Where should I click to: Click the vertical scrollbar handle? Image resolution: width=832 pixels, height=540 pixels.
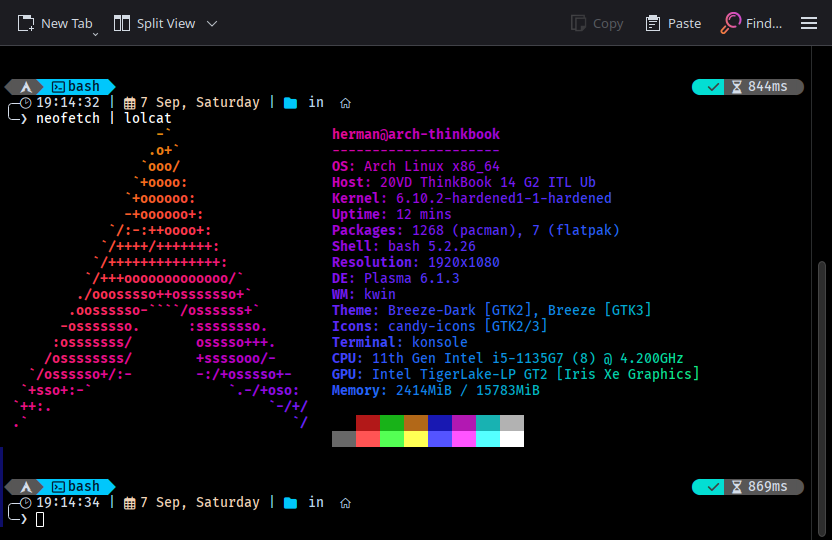(x=821, y=398)
